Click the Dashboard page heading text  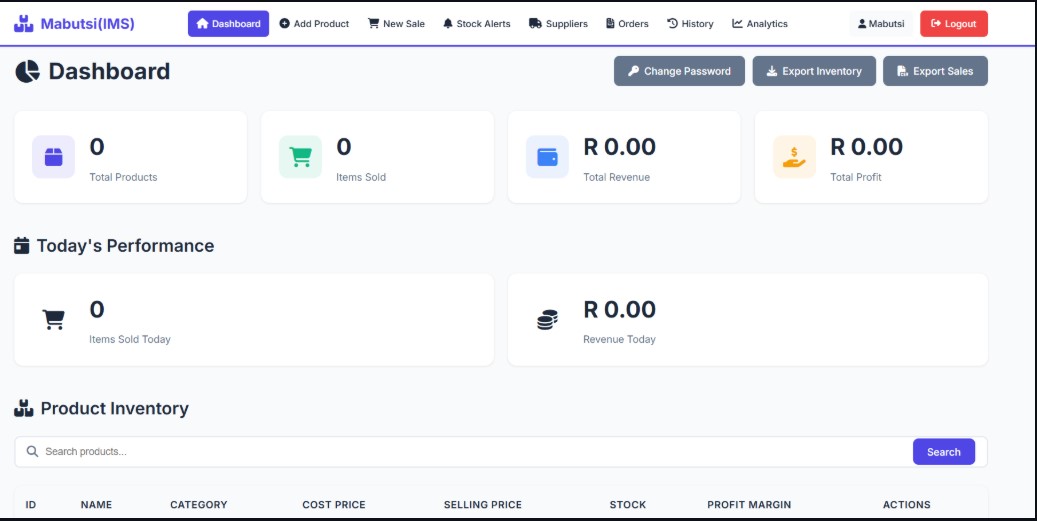pyautogui.click(x=109, y=71)
